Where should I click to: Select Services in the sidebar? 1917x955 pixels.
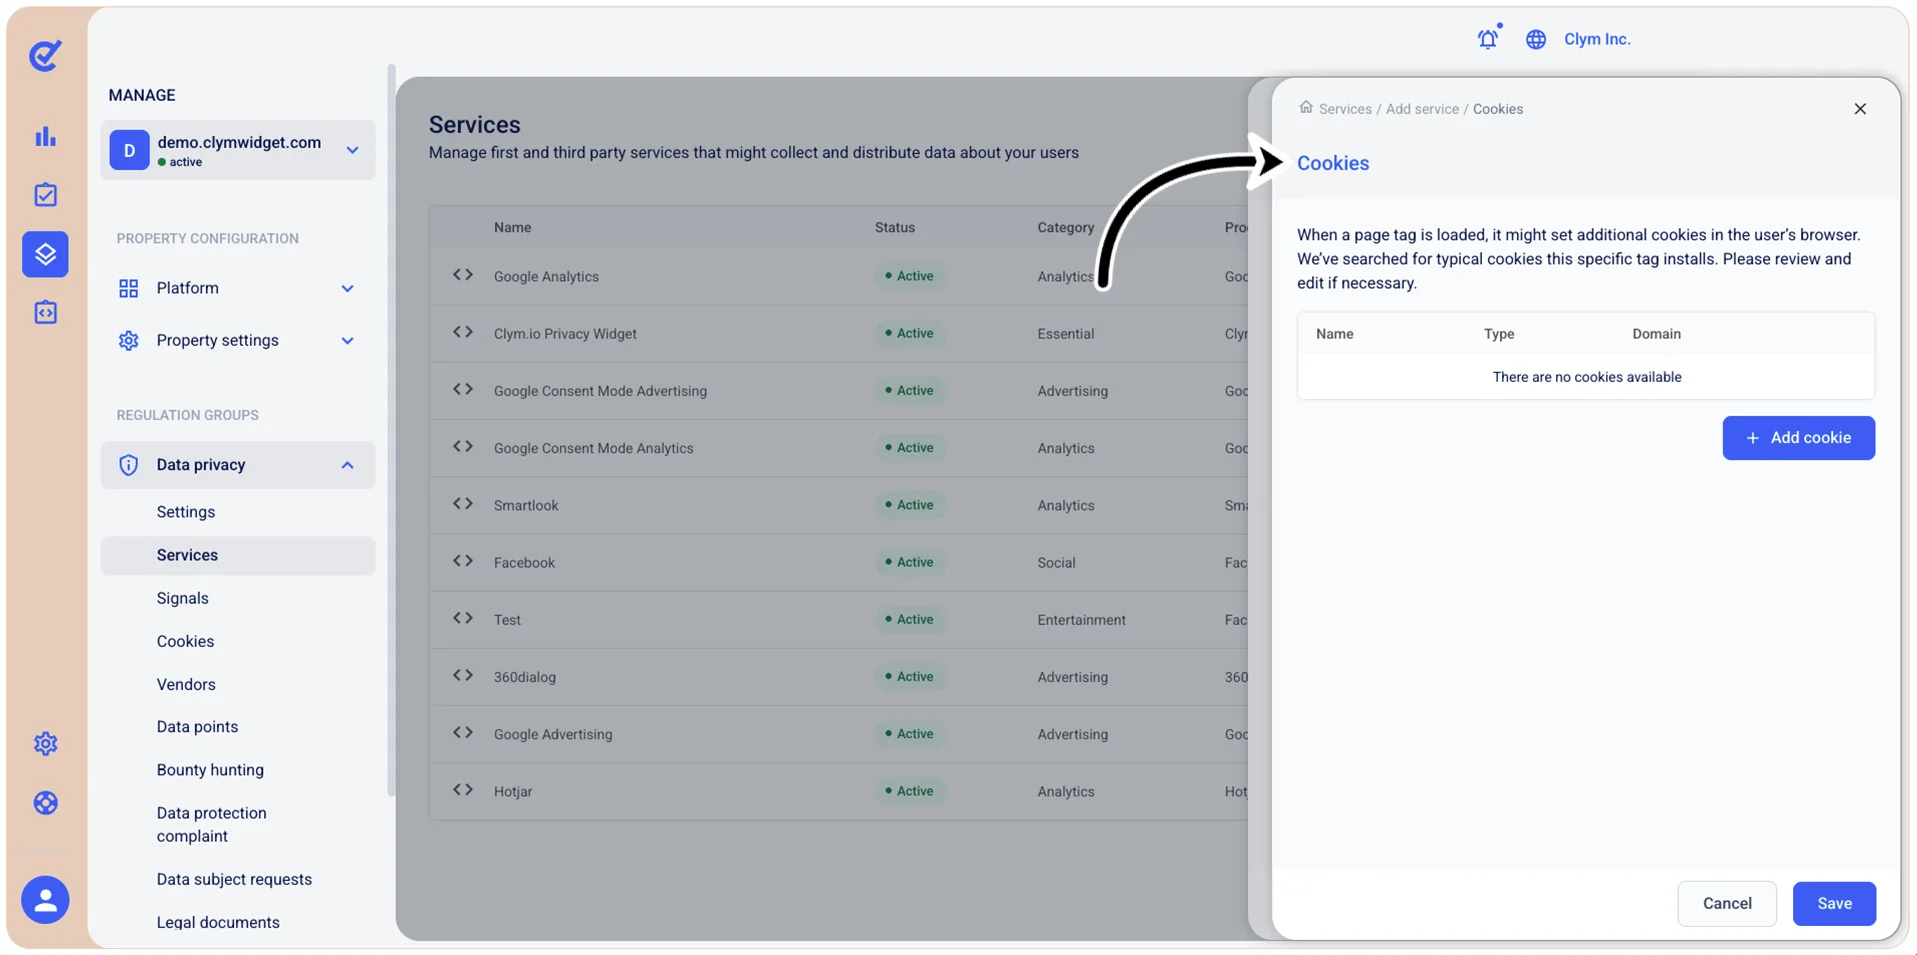tap(238, 555)
